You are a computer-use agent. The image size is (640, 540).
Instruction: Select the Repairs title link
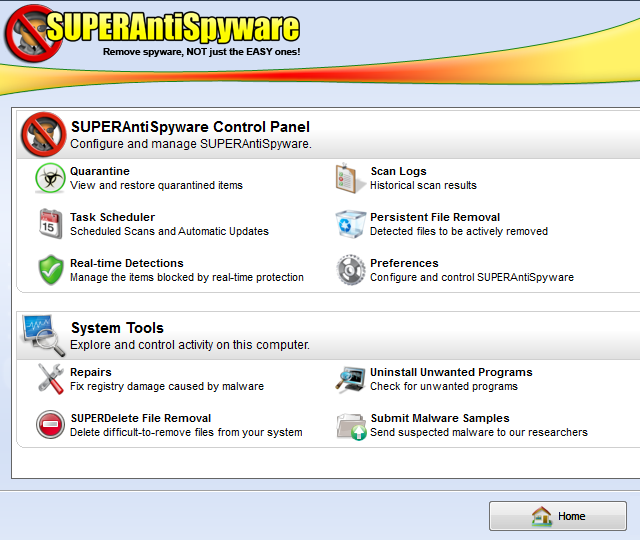click(x=91, y=372)
